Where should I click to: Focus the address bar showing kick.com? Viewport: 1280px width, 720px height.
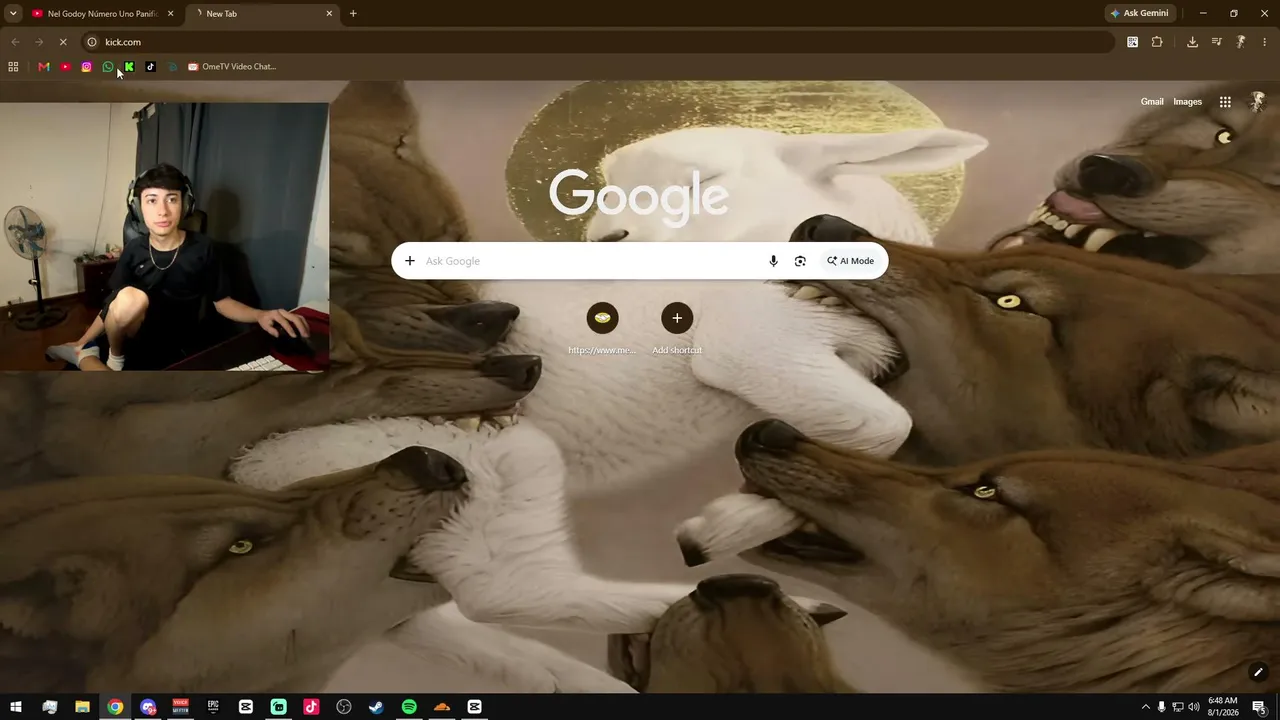click(600, 42)
